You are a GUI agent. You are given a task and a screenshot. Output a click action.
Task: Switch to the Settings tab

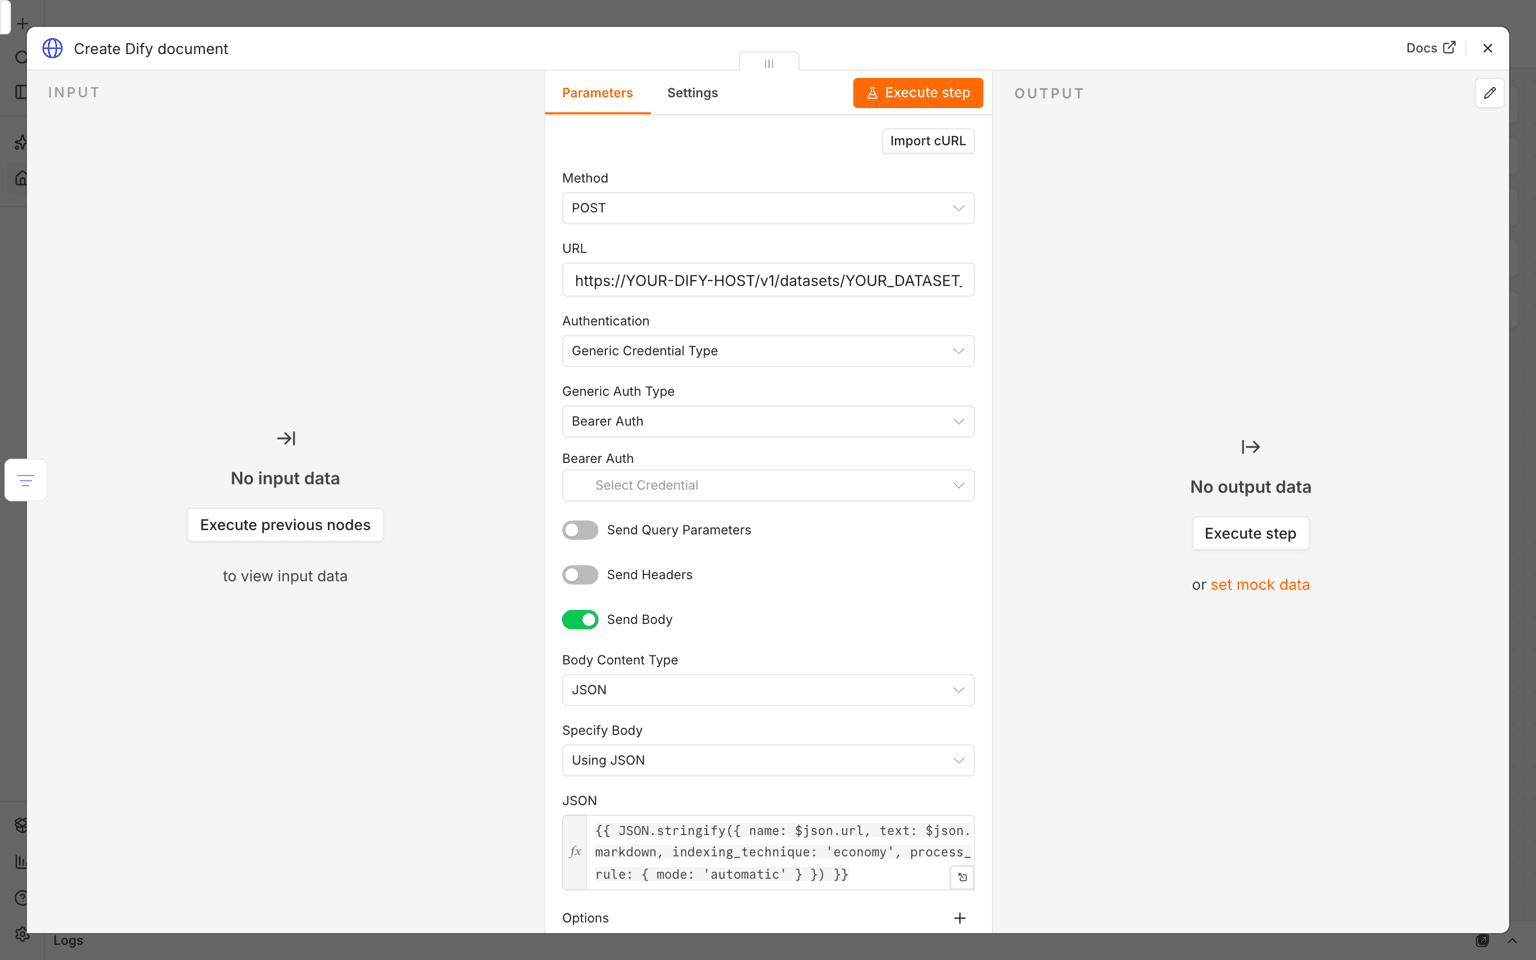tap(693, 93)
